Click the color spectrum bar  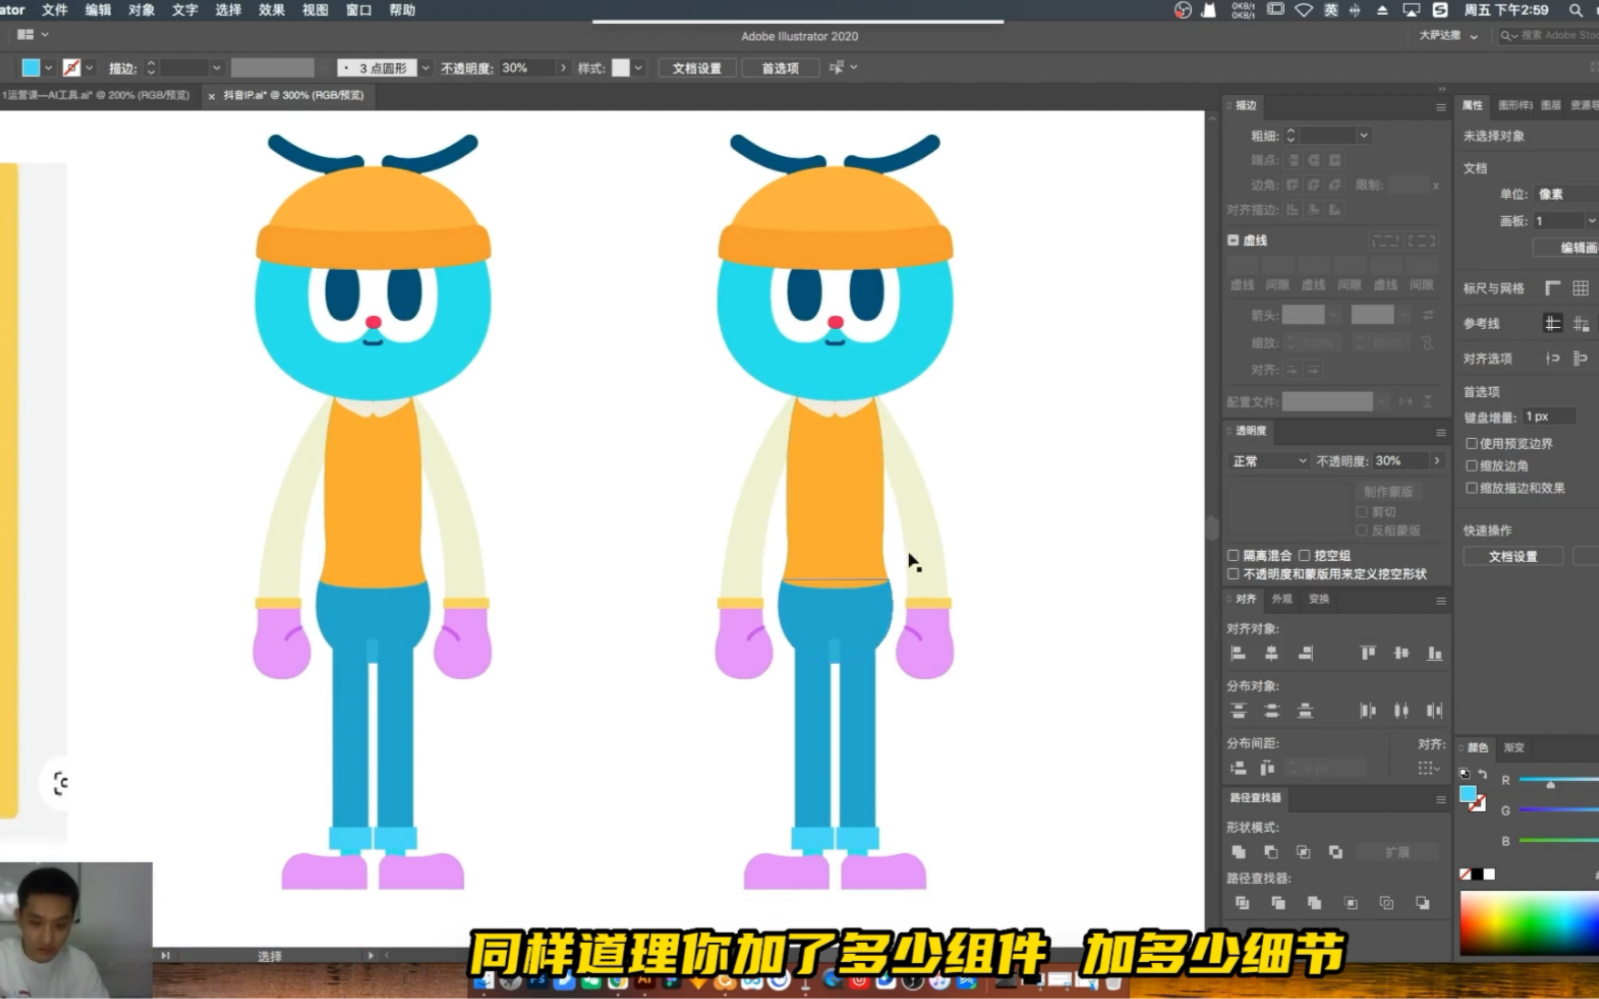pyautogui.click(x=1529, y=923)
